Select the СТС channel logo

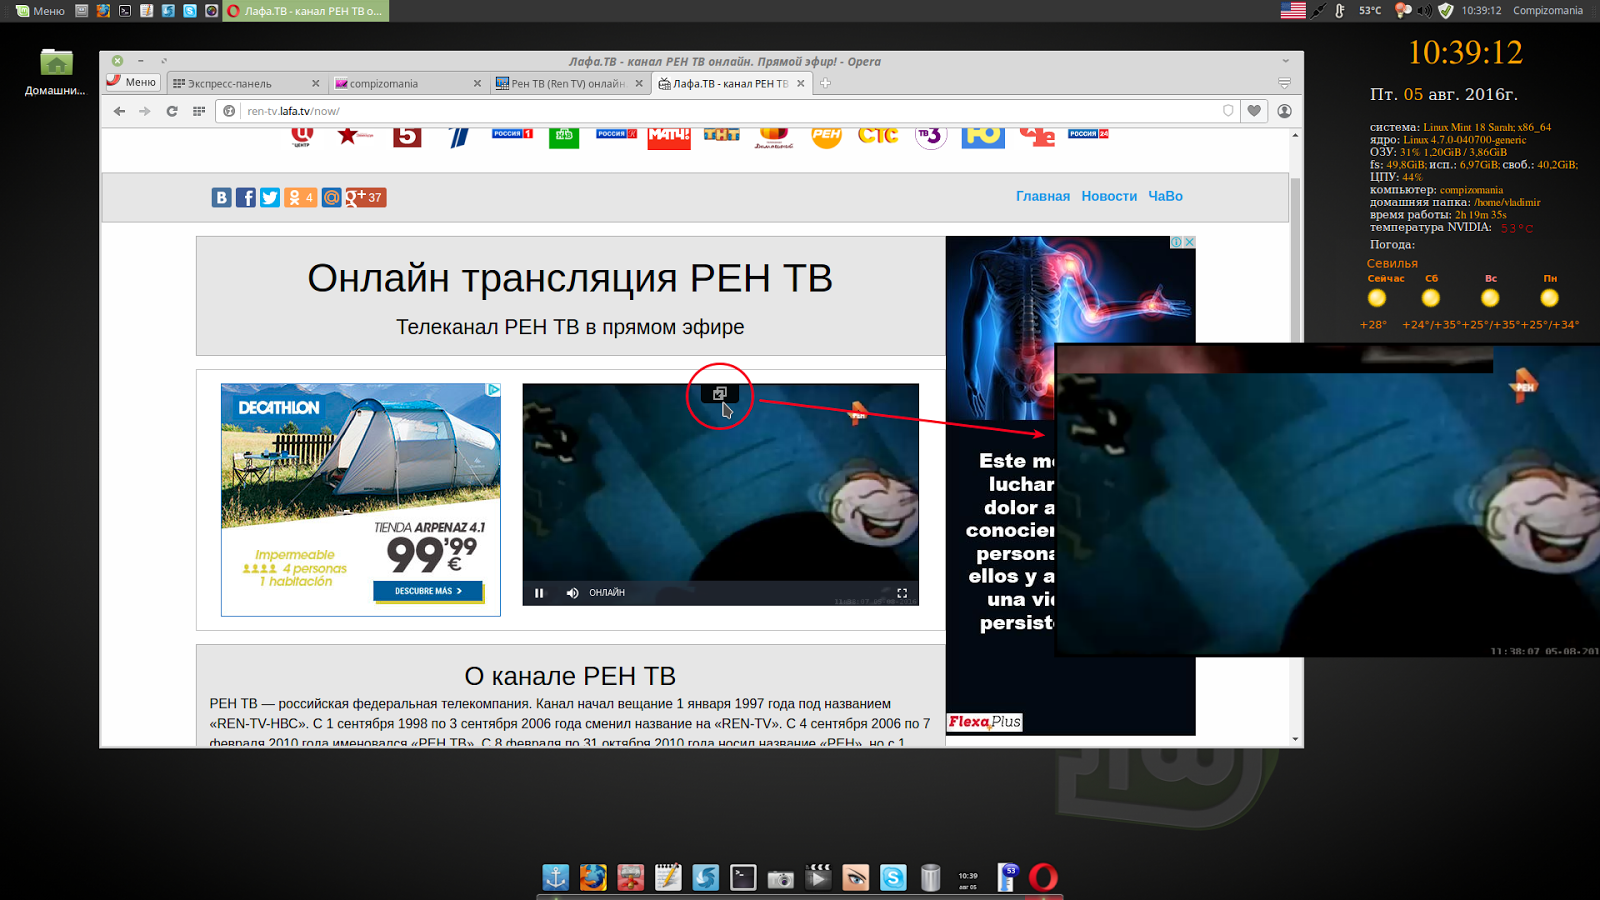[878, 136]
